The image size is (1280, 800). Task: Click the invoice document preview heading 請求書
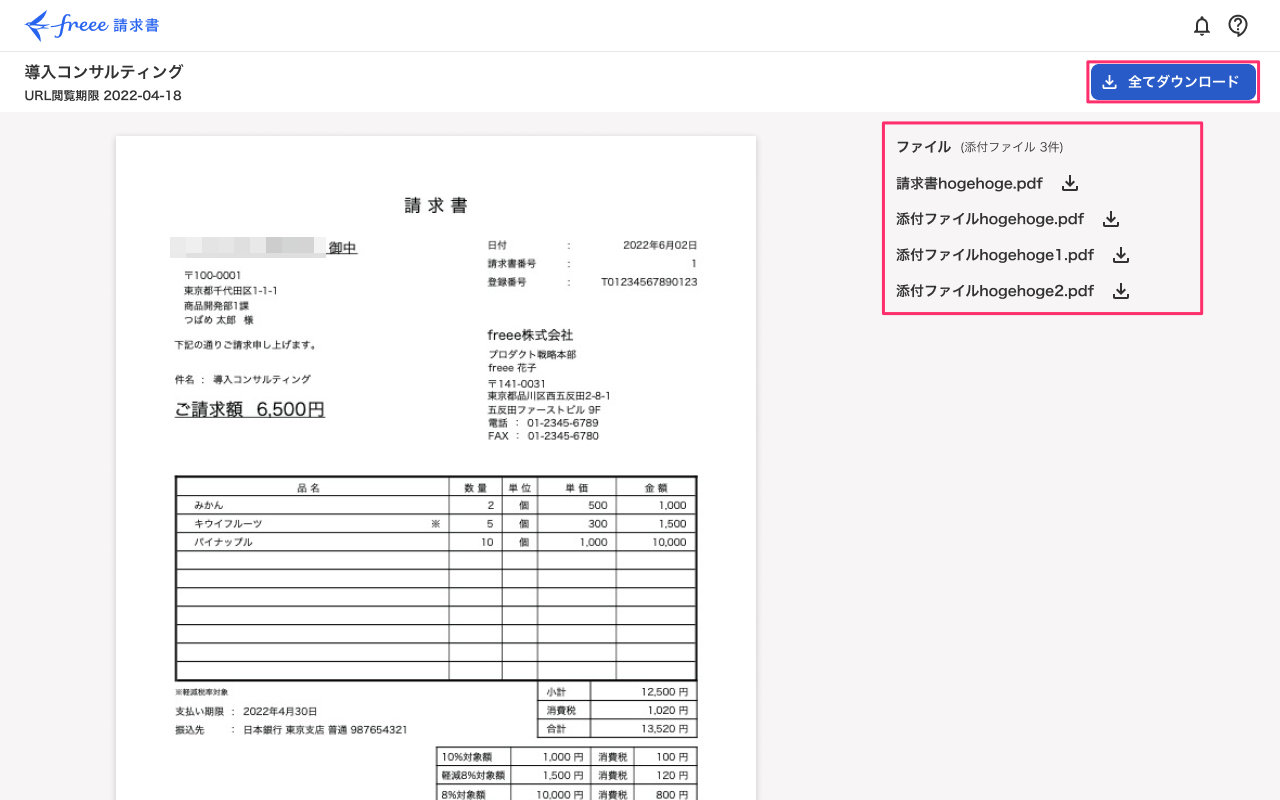click(436, 206)
